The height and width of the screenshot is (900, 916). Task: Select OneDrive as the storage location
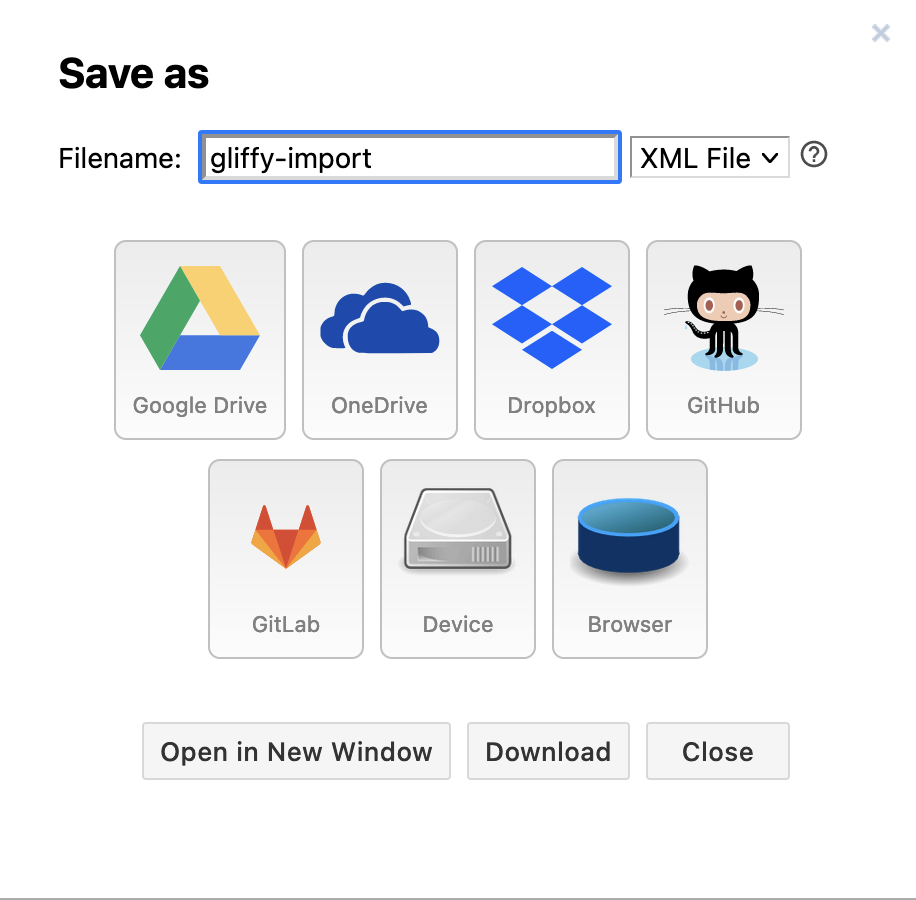(379, 340)
